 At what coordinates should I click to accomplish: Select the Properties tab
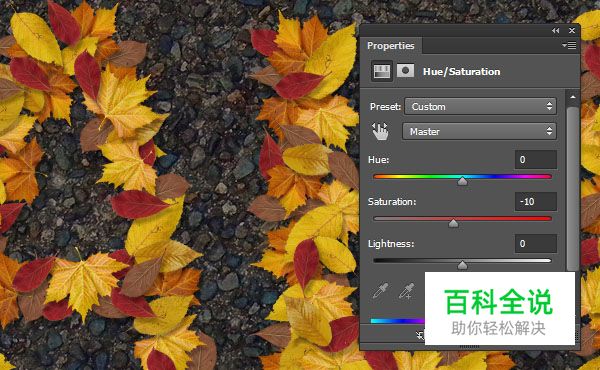pyautogui.click(x=391, y=46)
